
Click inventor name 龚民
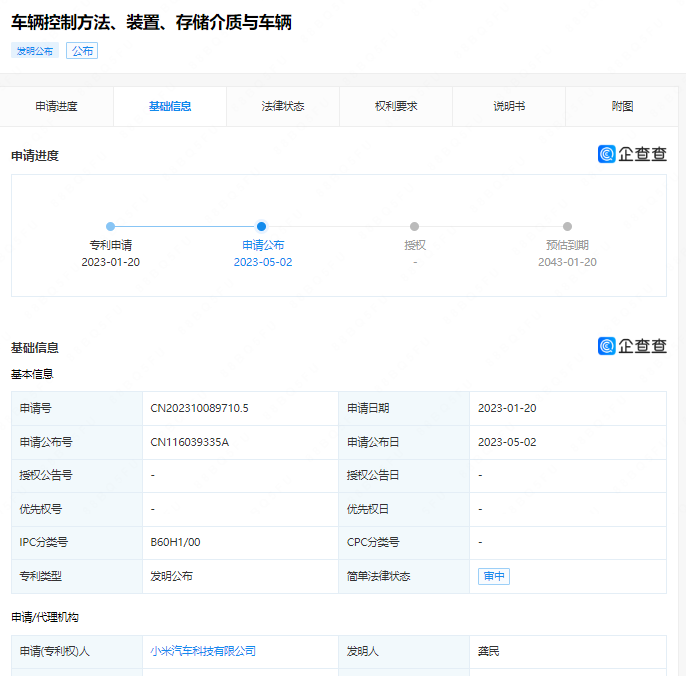(488, 651)
